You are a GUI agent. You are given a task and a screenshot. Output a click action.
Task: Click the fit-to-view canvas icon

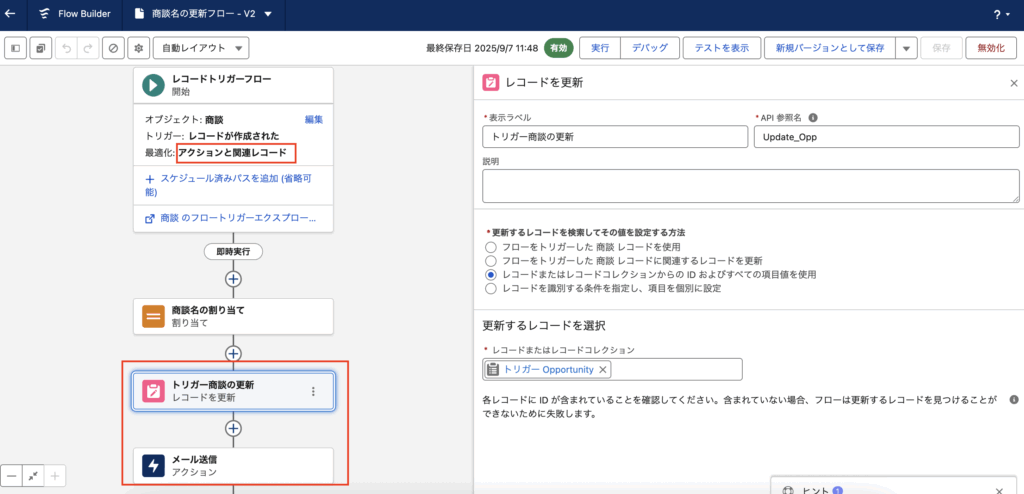(x=33, y=476)
